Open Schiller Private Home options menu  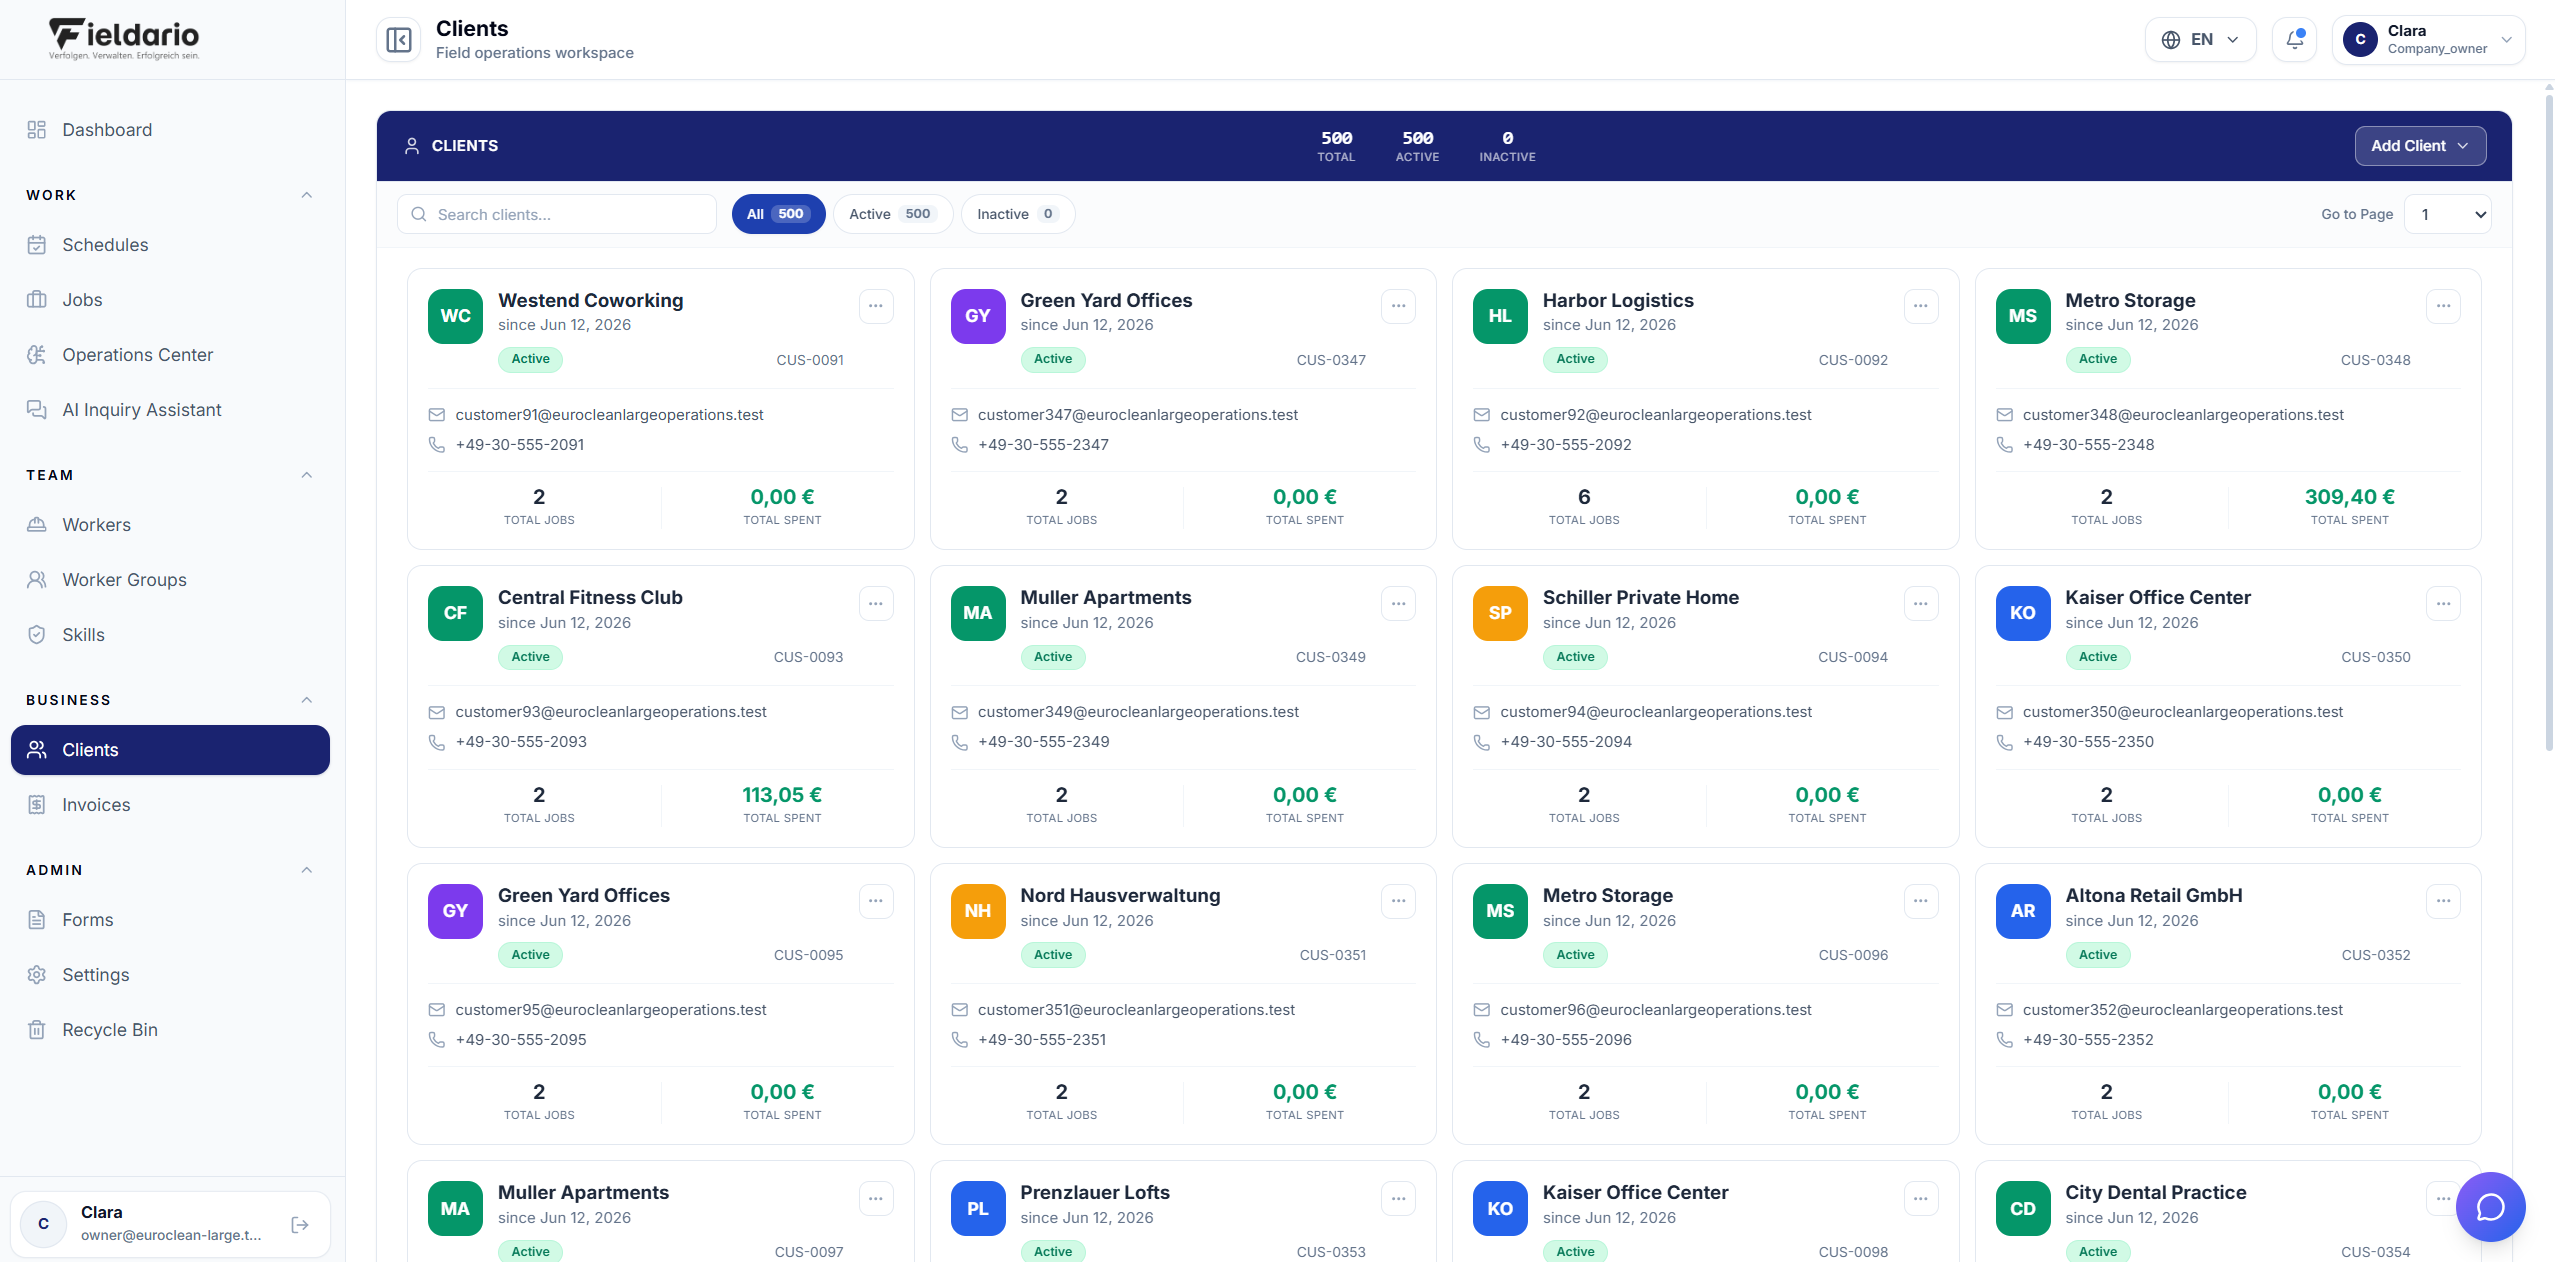1921,604
